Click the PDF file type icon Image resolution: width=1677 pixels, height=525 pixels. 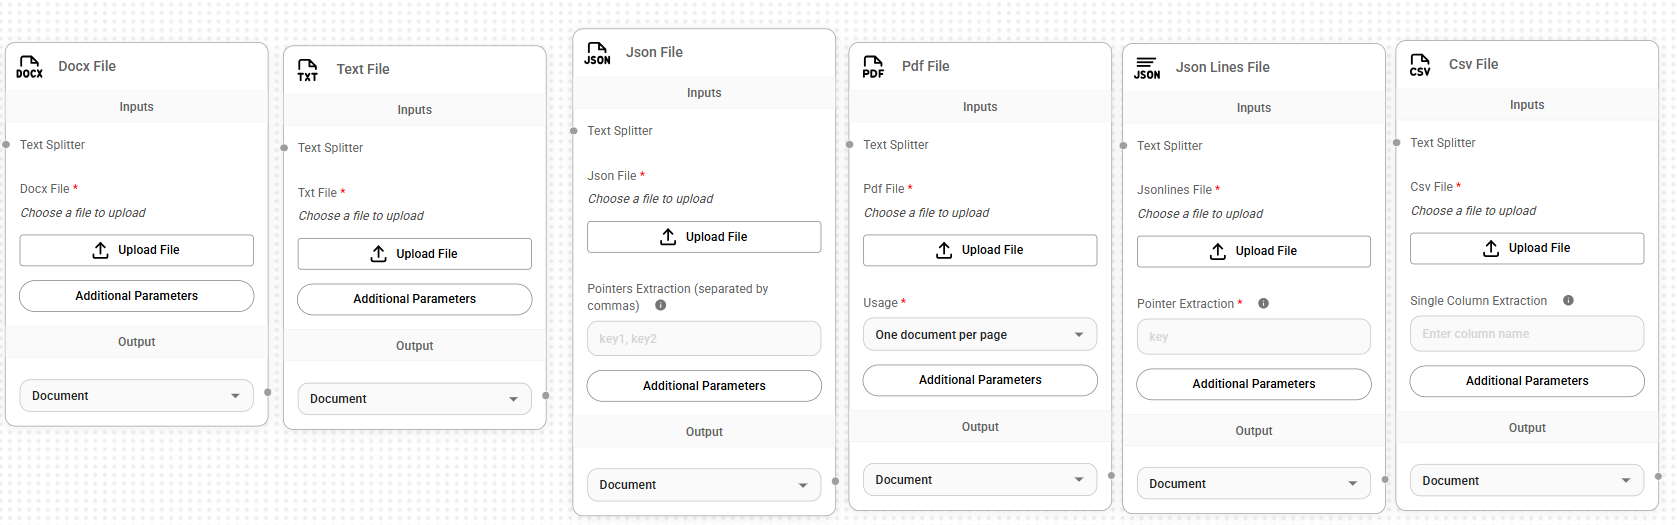[x=873, y=67]
